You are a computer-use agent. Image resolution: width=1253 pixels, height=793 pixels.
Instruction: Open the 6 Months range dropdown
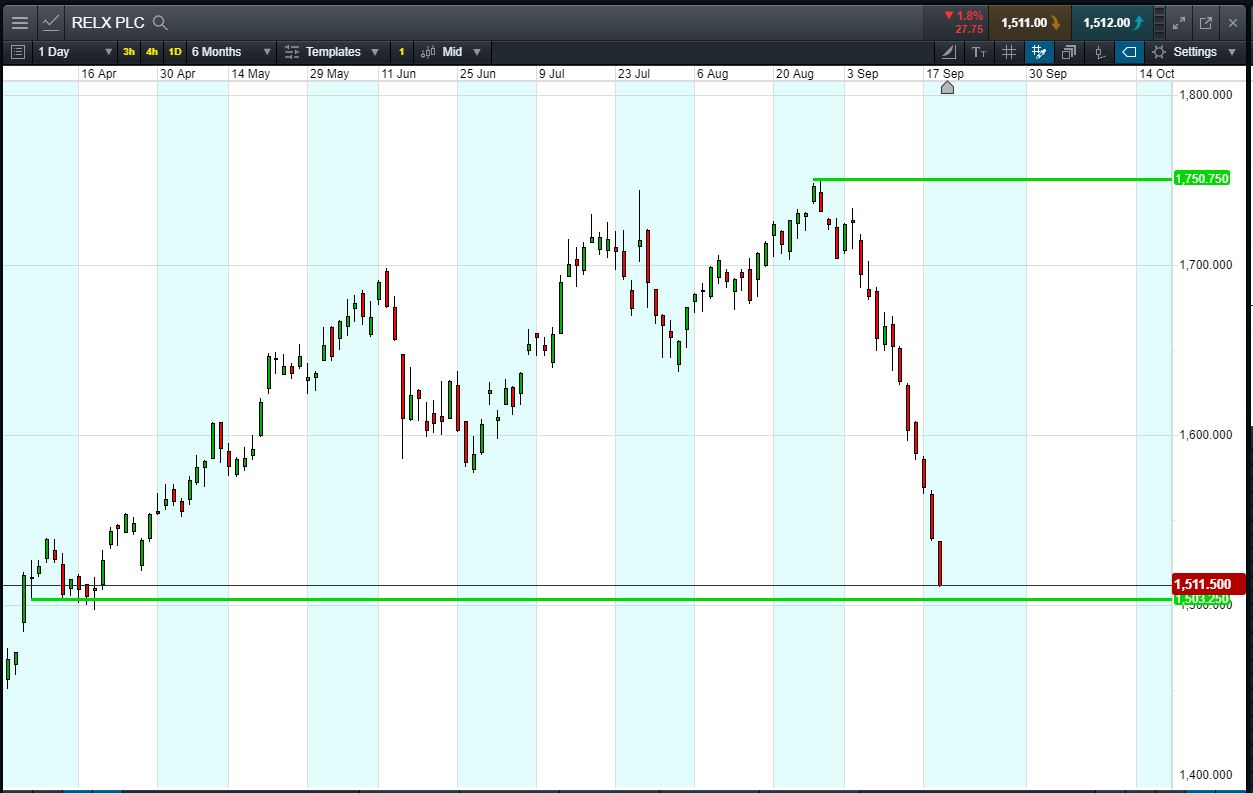coord(231,52)
